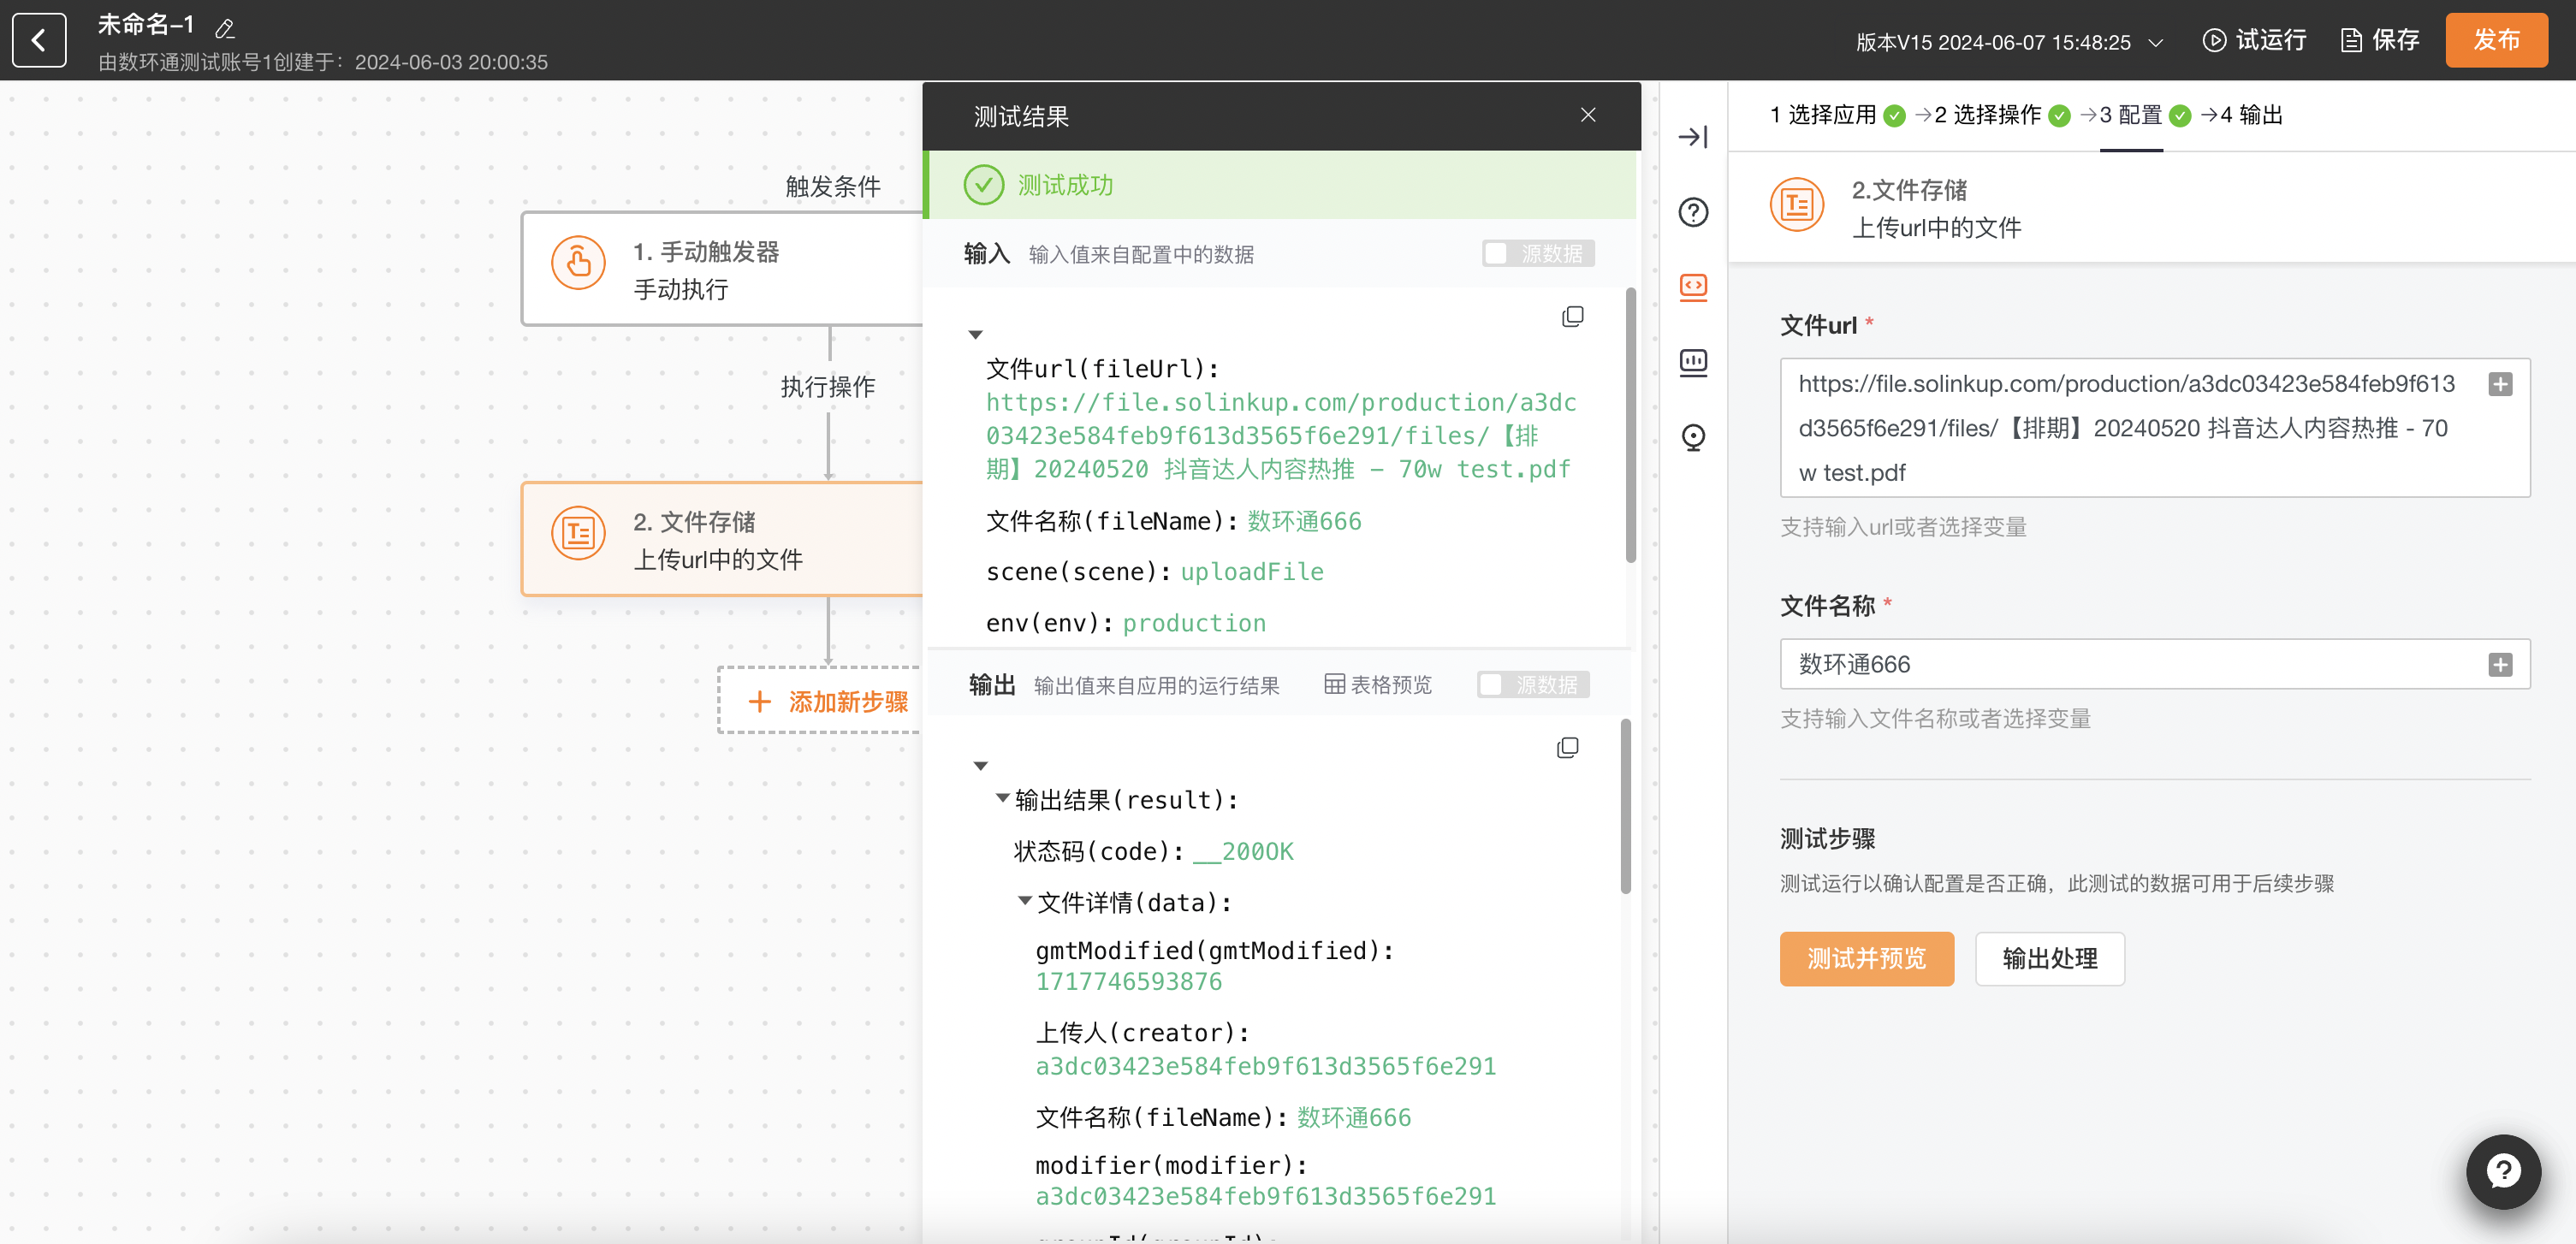Collapse side panel with arrow-bar icon
This screenshot has width=2576, height=1244.
[1693, 136]
